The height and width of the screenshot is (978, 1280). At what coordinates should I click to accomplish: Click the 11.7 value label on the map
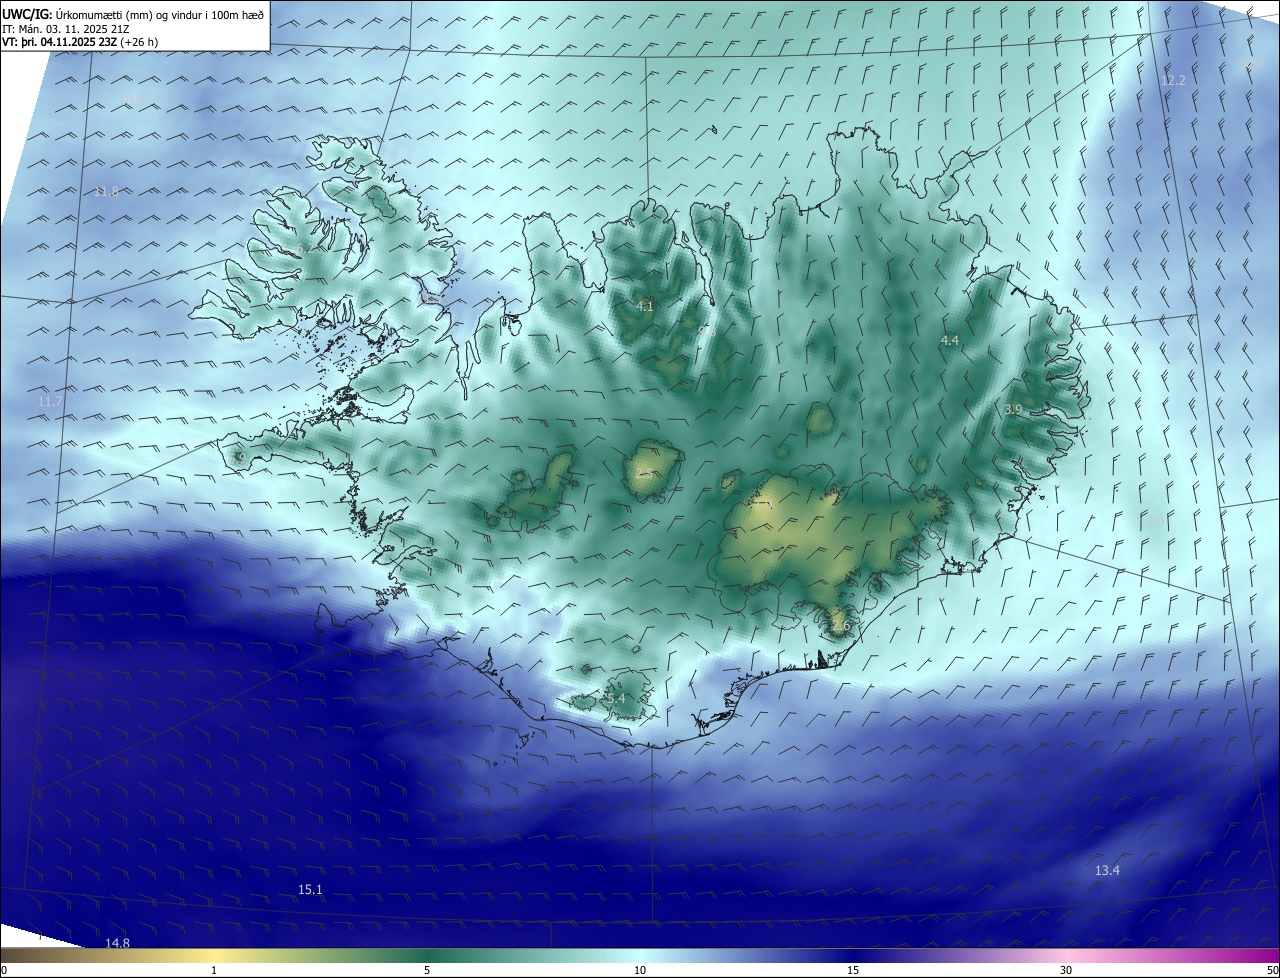pos(49,401)
